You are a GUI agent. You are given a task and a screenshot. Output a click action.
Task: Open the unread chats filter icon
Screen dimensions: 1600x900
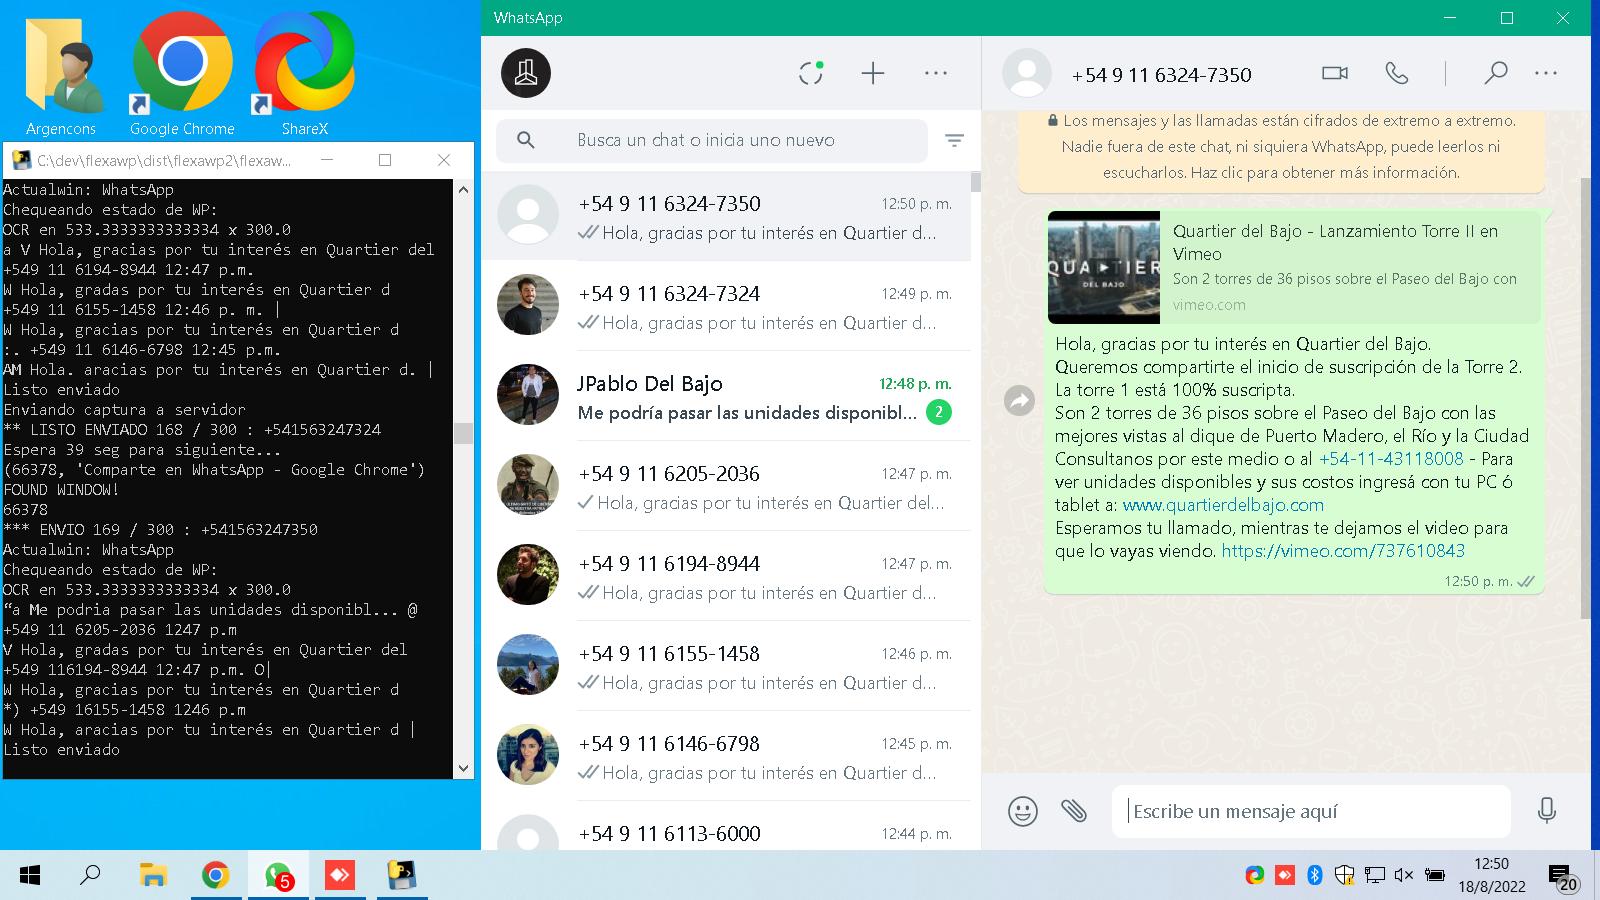tap(955, 141)
